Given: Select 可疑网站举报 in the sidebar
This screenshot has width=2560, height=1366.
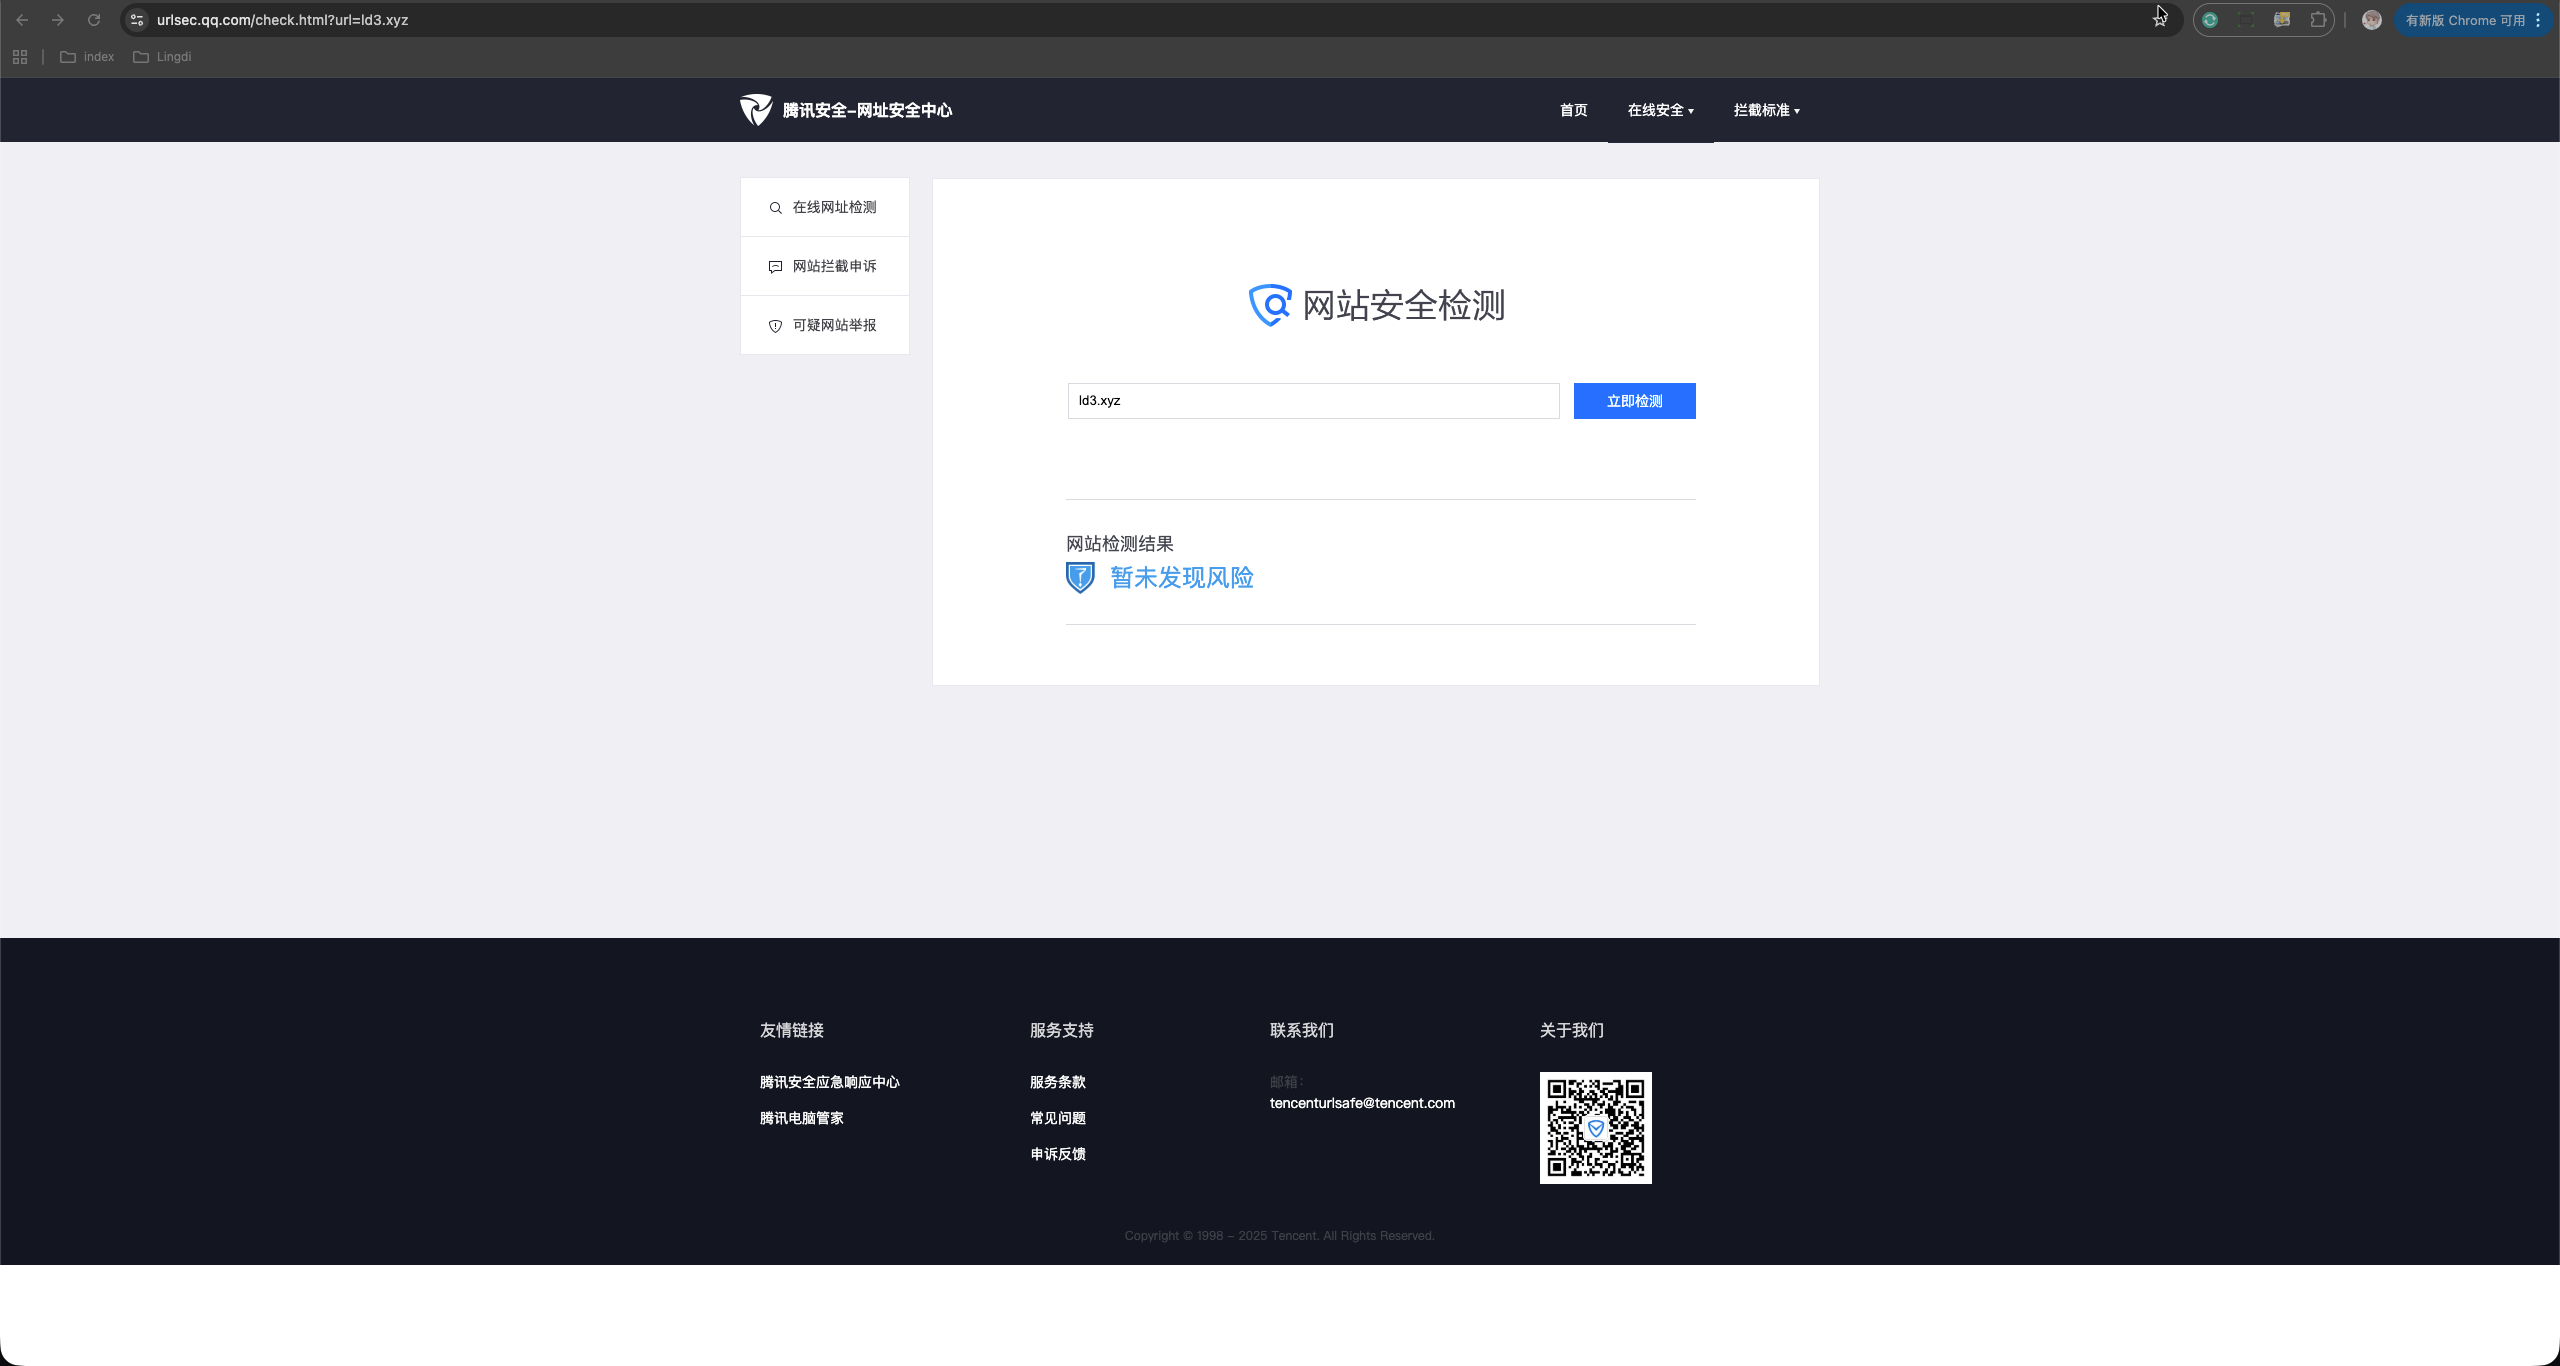Looking at the screenshot, I should (834, 325).
